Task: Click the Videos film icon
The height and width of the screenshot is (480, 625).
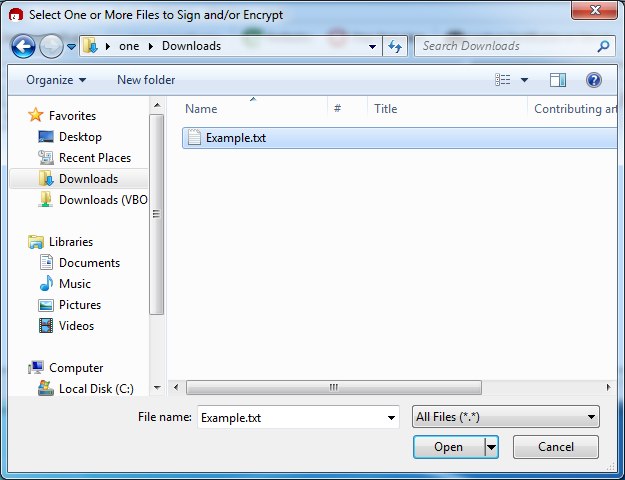Action: 46,326
